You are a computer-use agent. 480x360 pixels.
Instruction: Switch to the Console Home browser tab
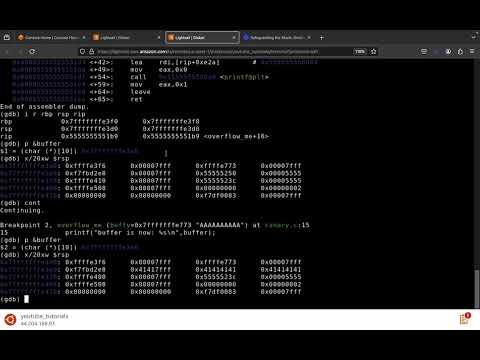(x=52, y=38)
